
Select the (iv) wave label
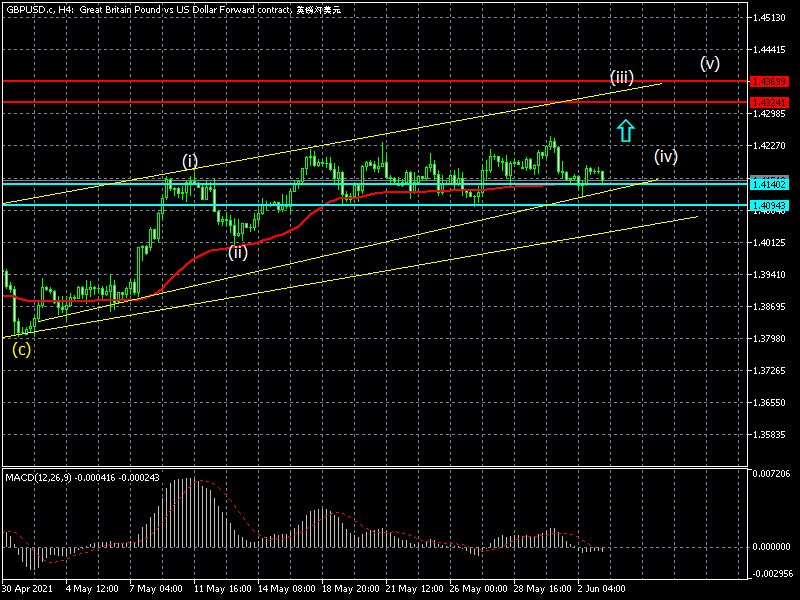coord(666,156)
